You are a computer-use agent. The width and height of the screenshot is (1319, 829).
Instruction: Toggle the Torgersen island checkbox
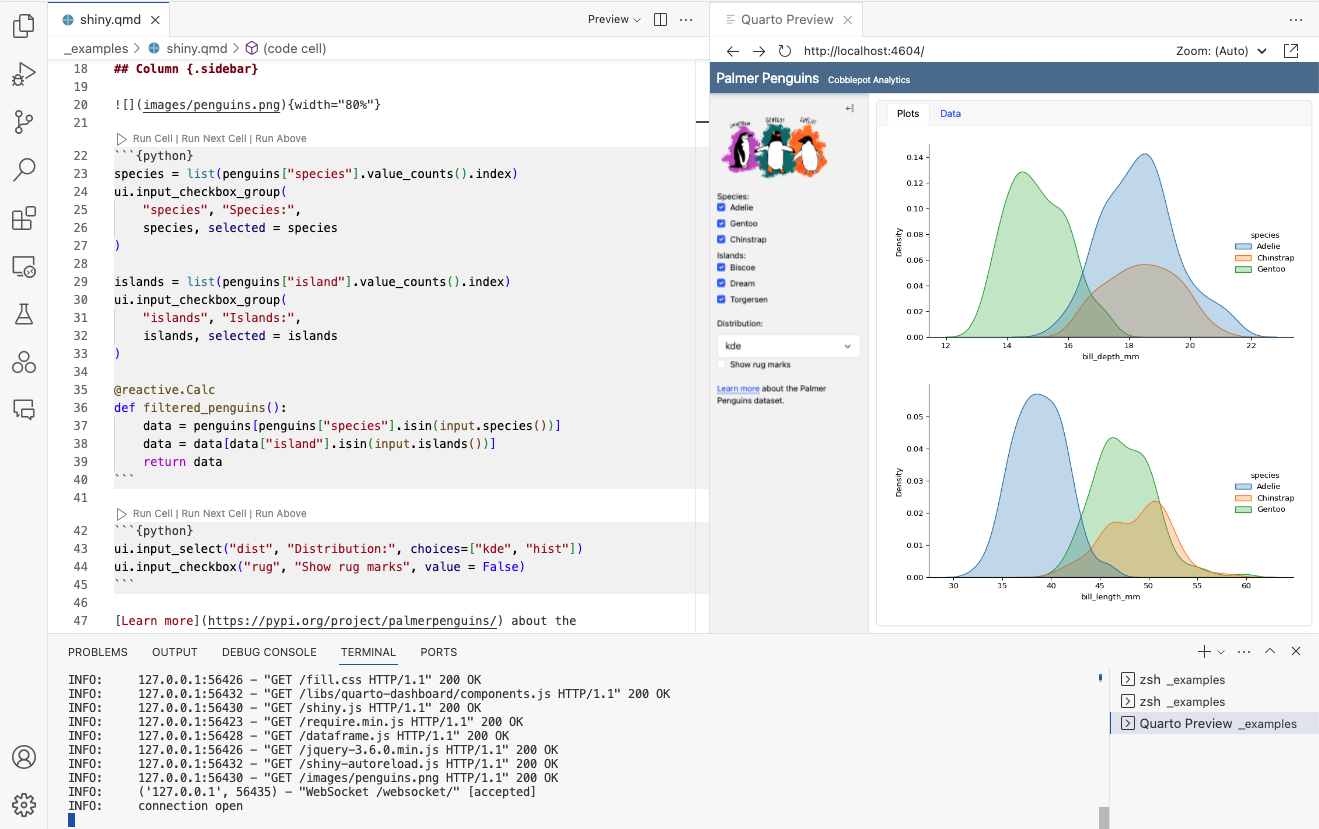(721, 299)
